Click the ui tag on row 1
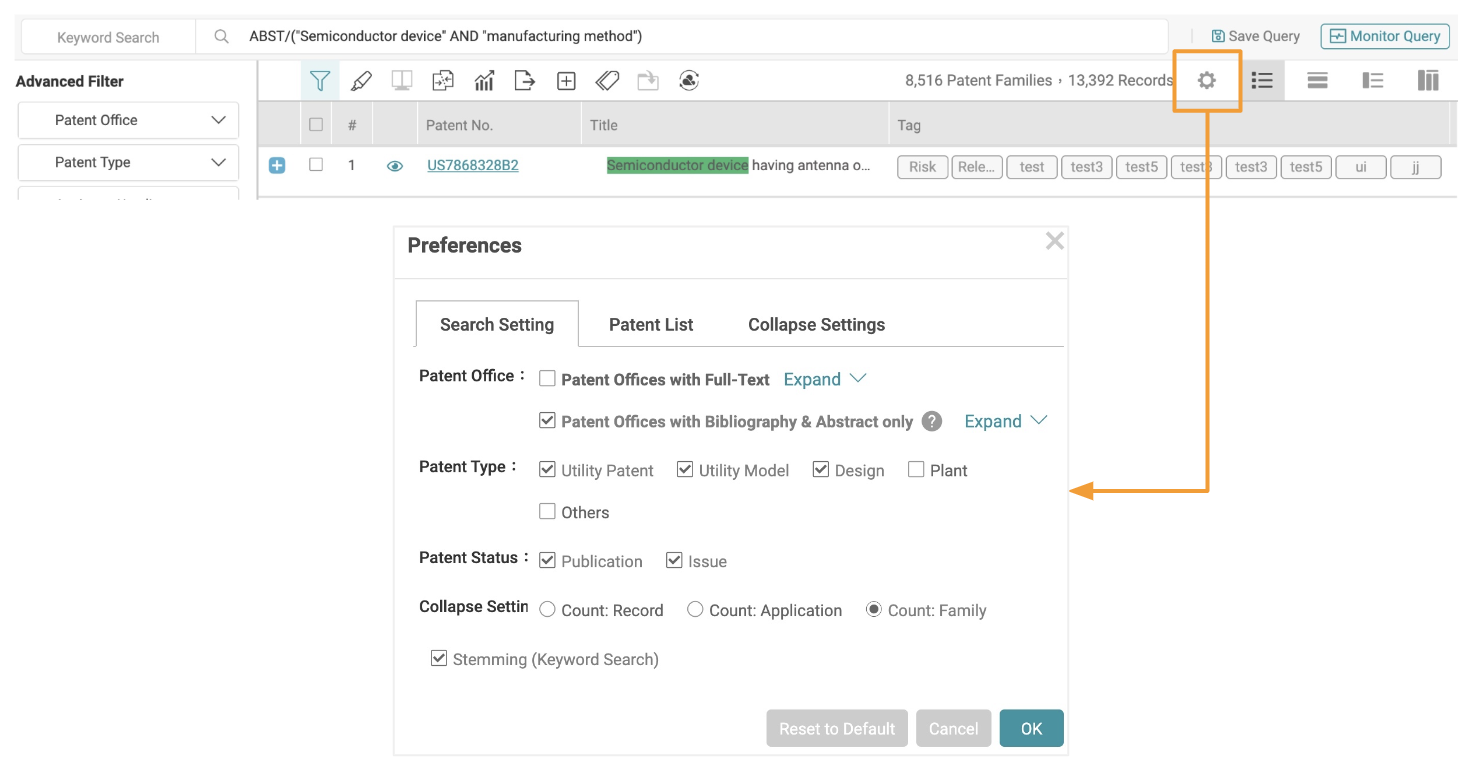The image size is (1480, 770). point(1361,167)
